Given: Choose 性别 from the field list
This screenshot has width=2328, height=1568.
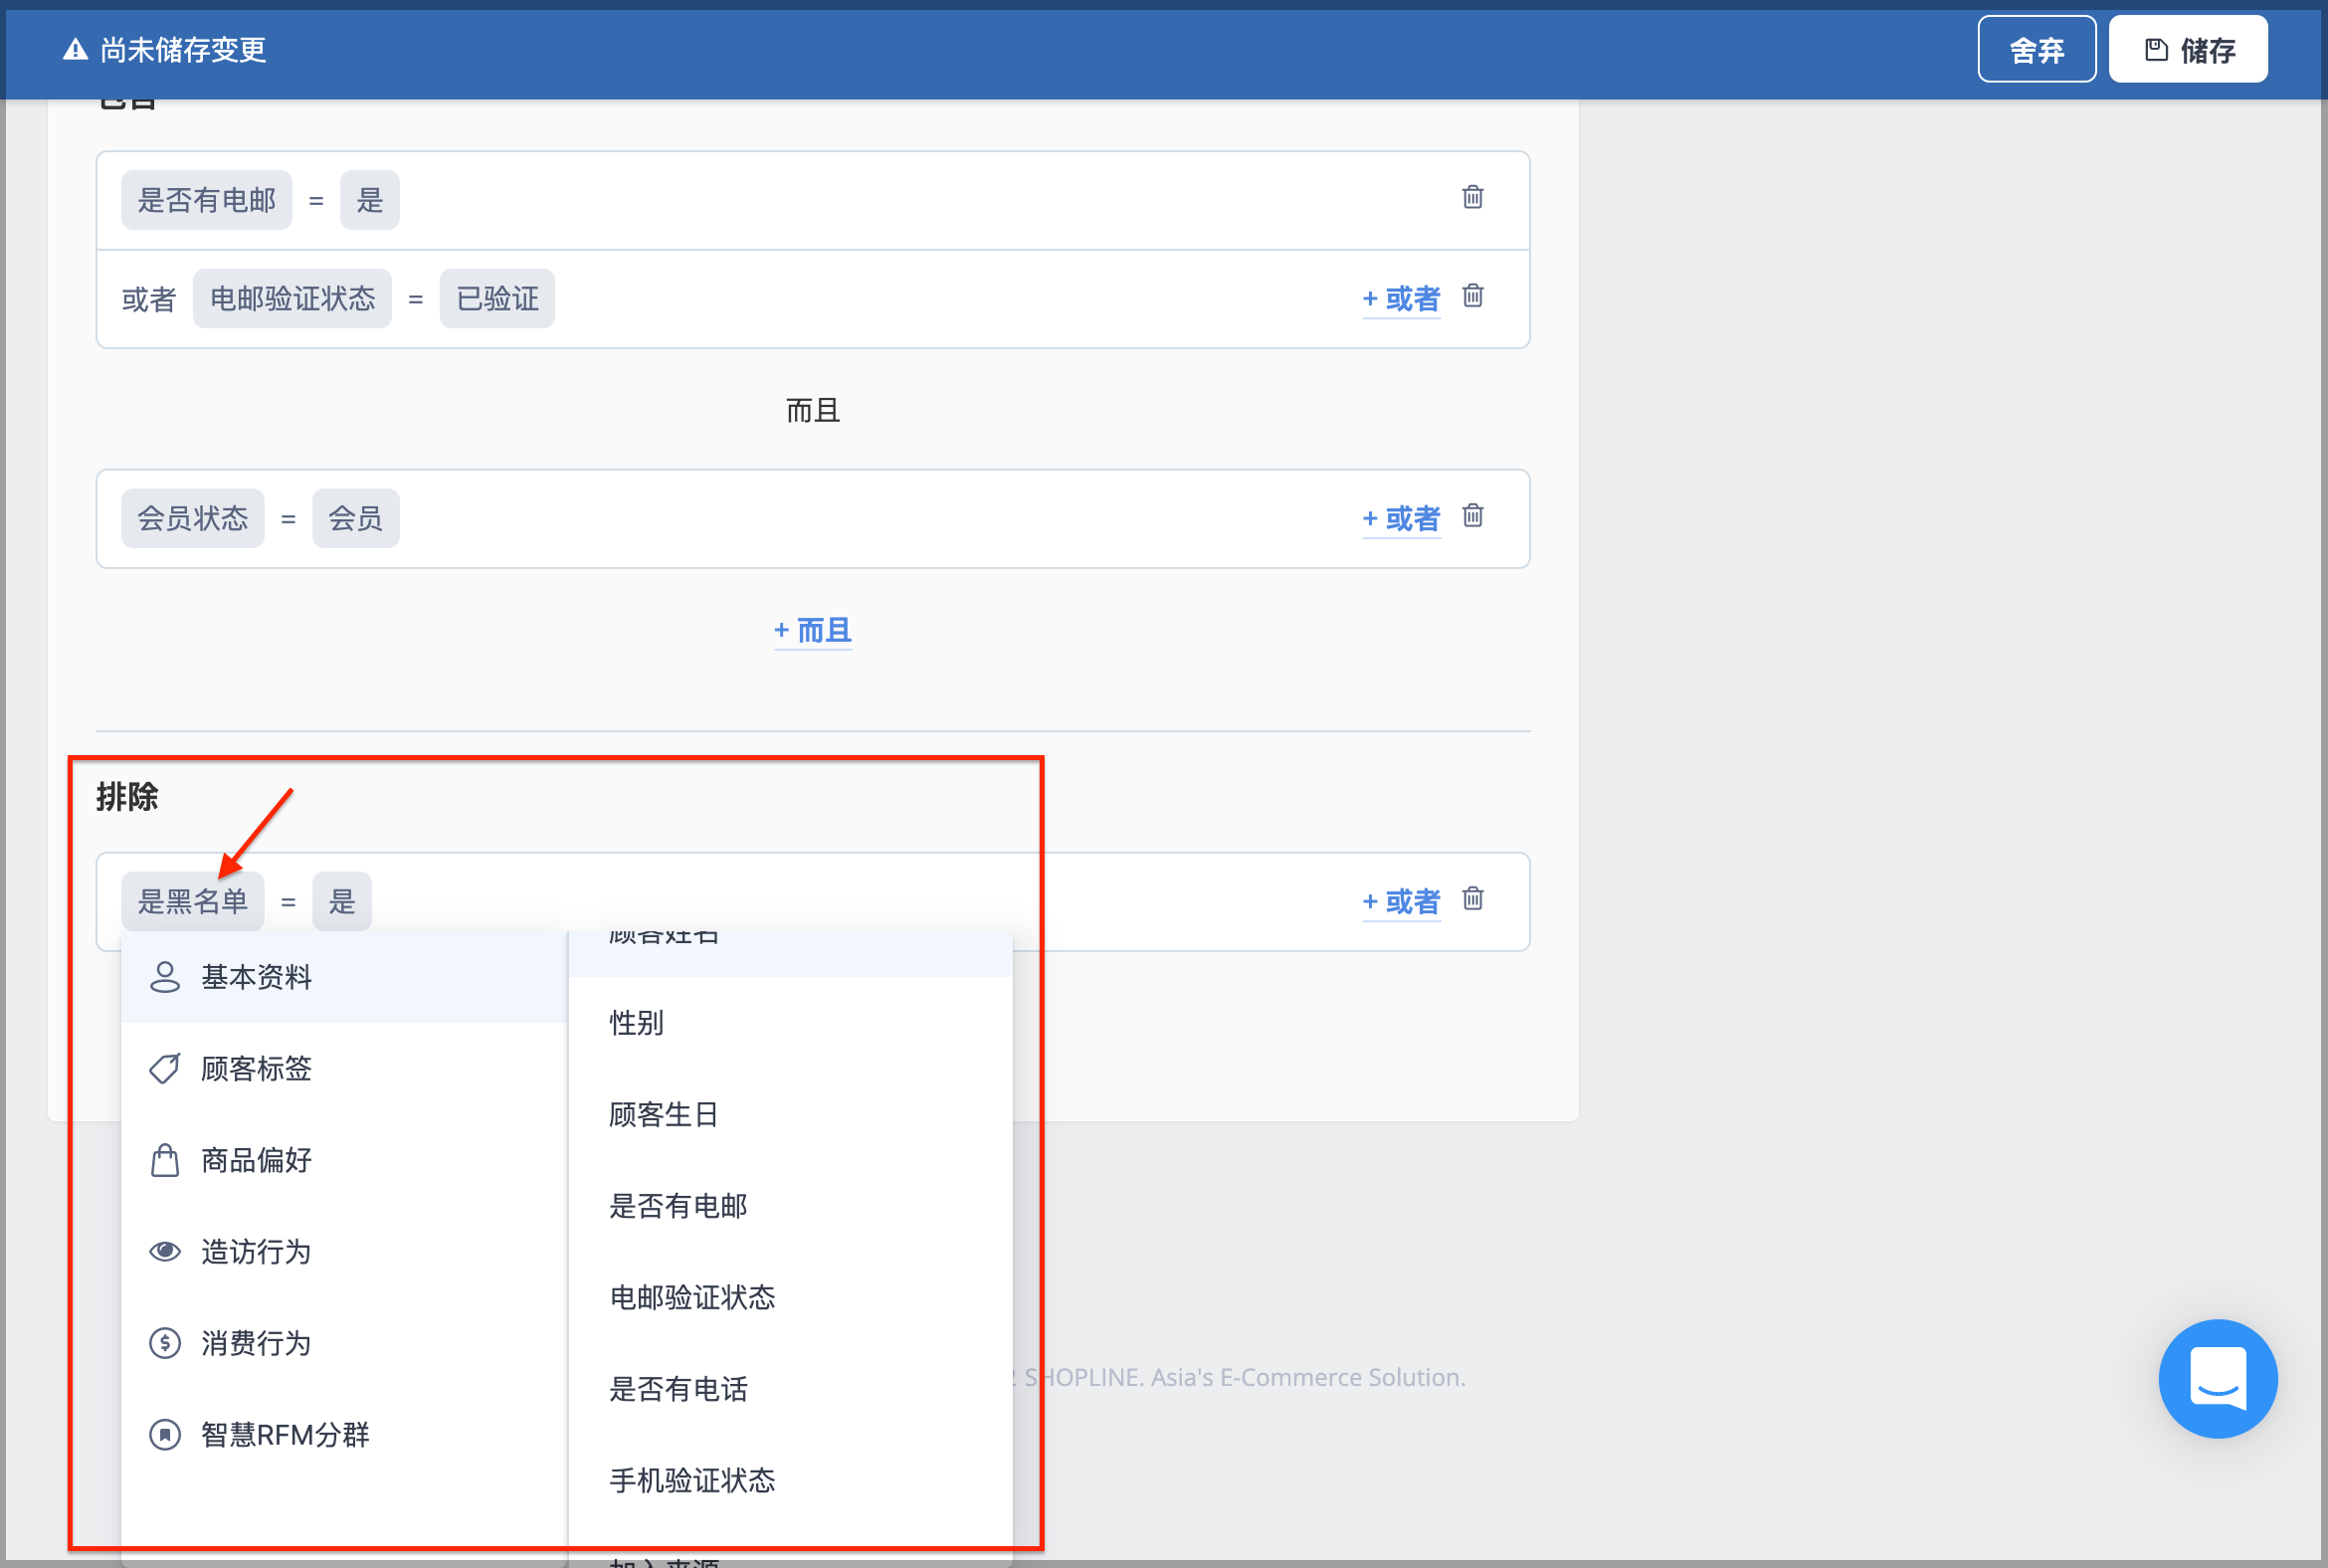Looking at the screenshot, I should [790, 1023].
